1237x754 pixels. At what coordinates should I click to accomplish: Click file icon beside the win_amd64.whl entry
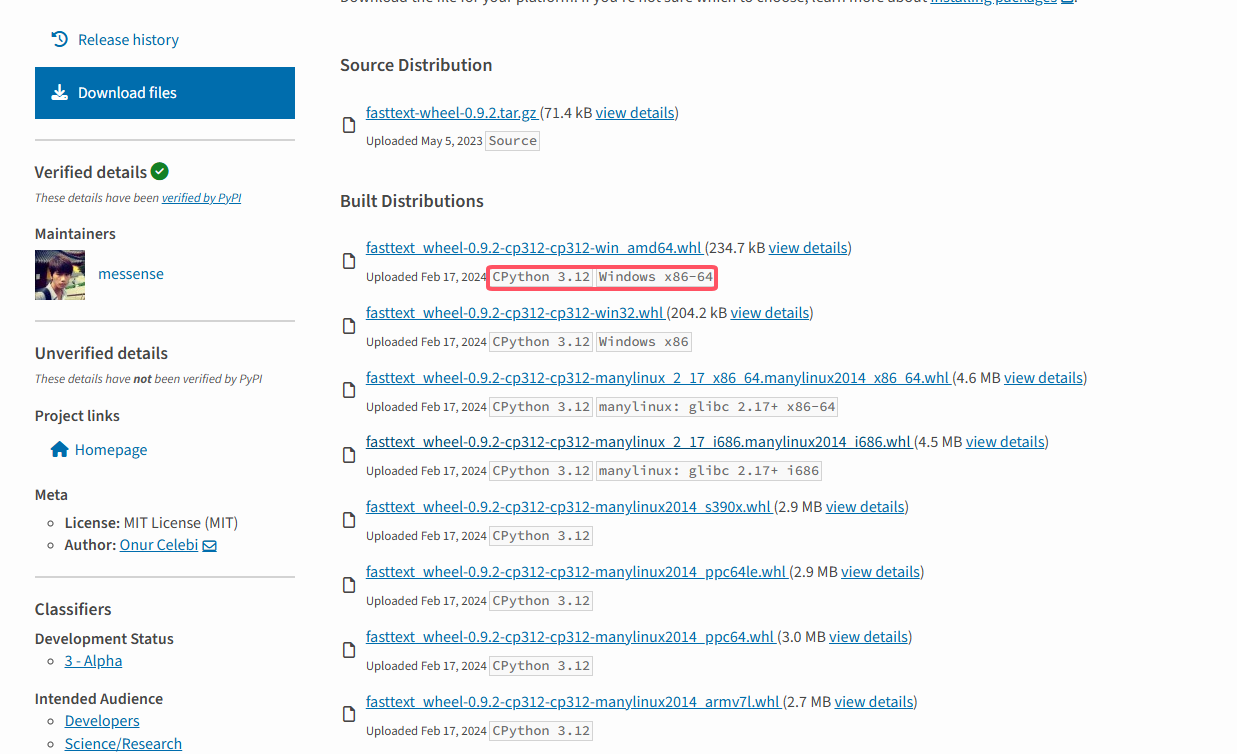tap(349, 261)
